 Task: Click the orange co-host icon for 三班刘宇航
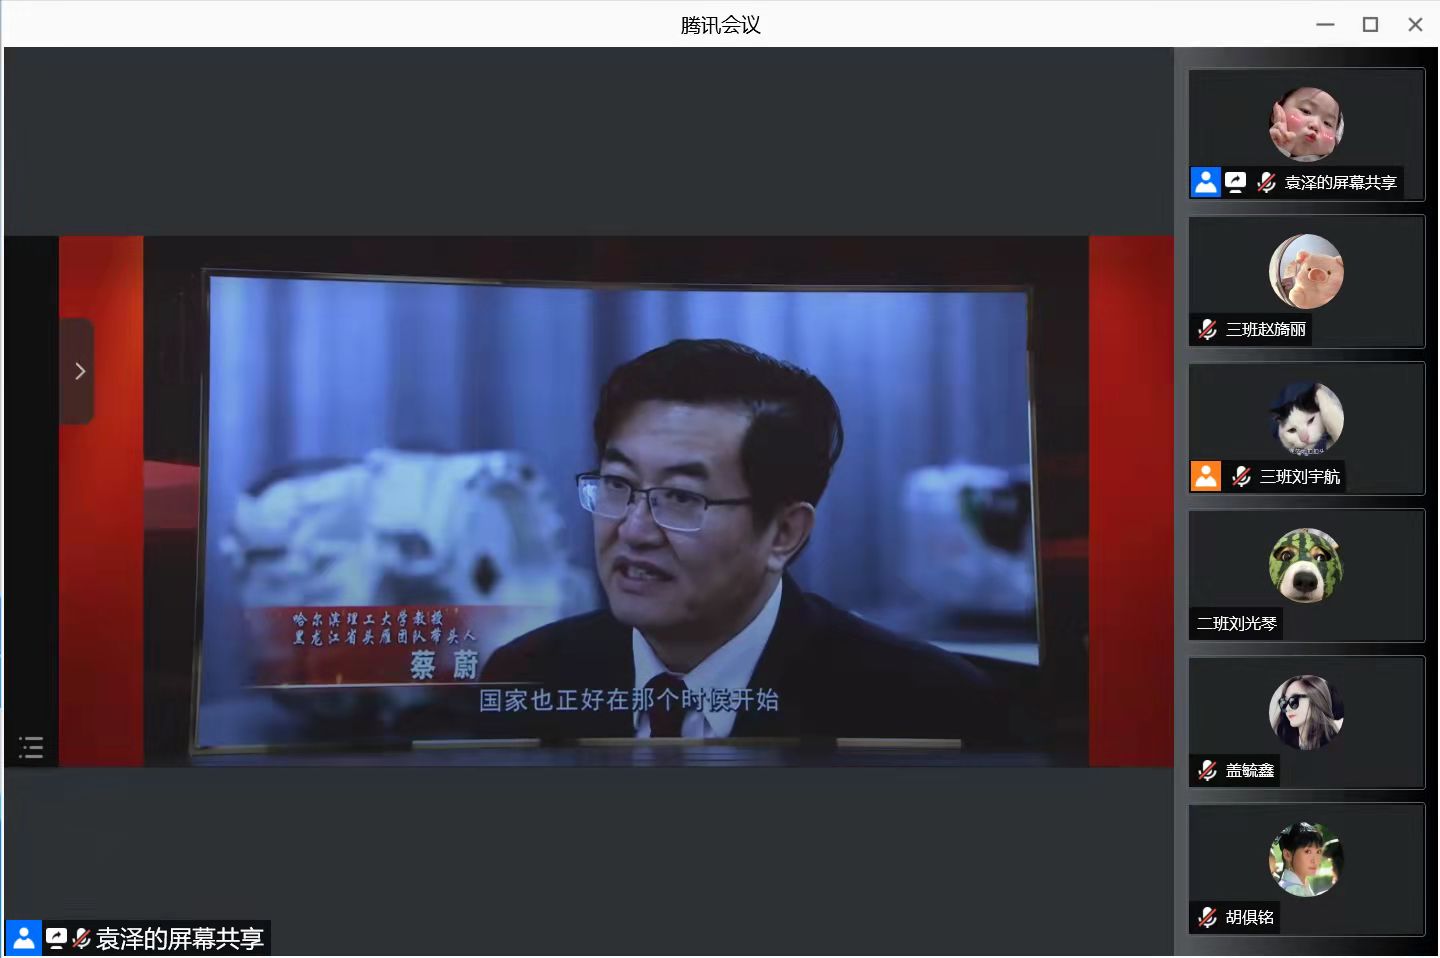click(1206, 476)
